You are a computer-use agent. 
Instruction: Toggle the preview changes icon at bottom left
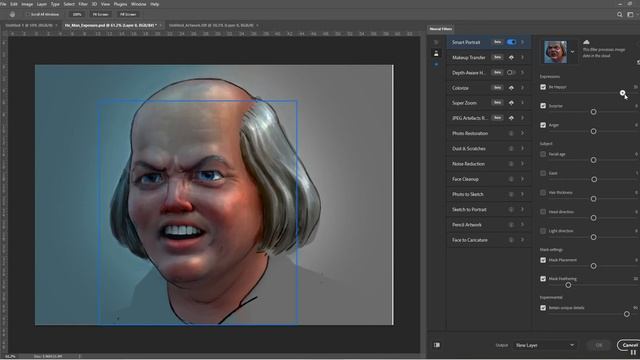click(437, 345)
